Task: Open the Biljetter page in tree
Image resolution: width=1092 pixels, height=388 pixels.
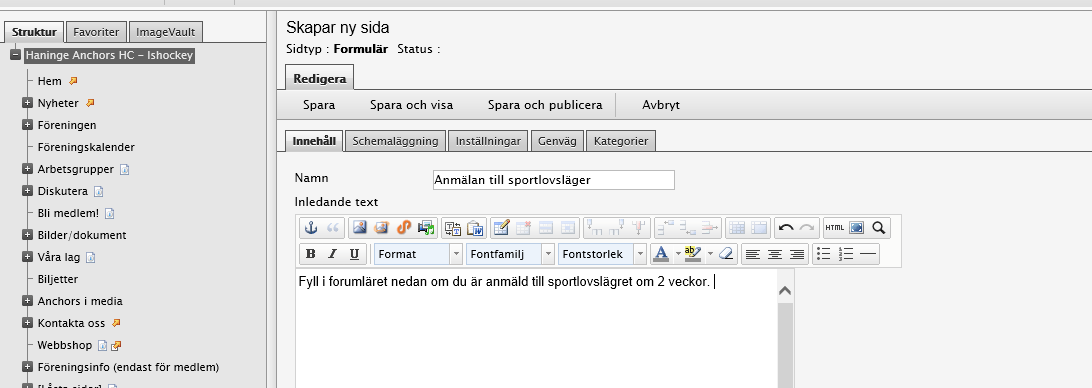Action: coord(58,279)
